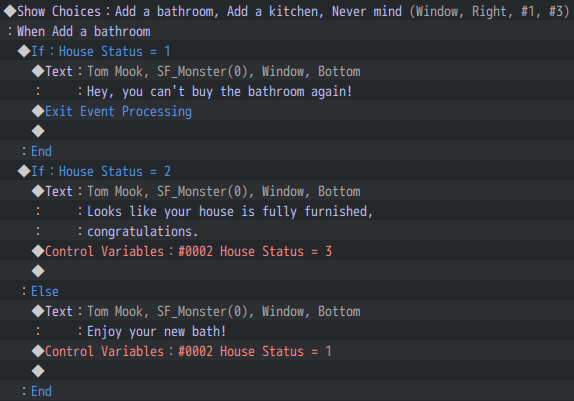Click the diamond beside Exit Event Processing

tap(38, 111)
